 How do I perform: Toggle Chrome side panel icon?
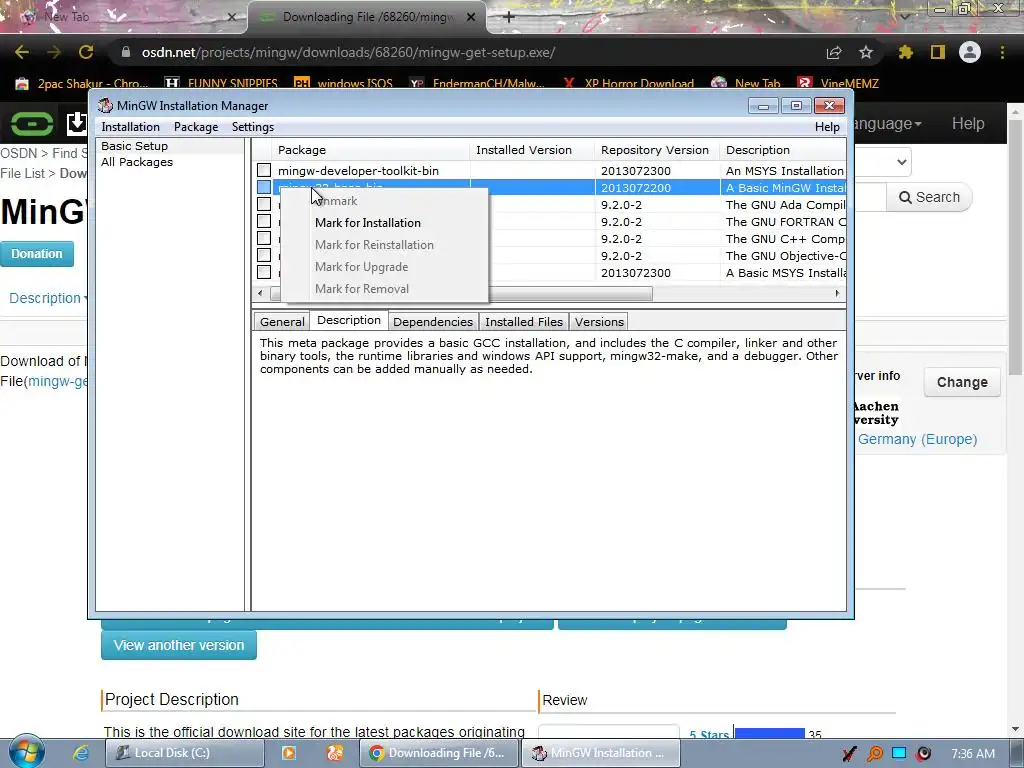pyautogui.click(x=938, y=52)
